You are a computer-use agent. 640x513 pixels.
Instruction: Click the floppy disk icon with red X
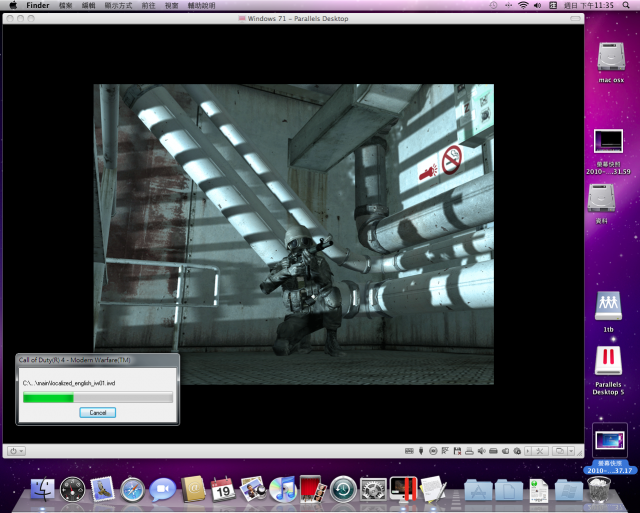(458, 451)
